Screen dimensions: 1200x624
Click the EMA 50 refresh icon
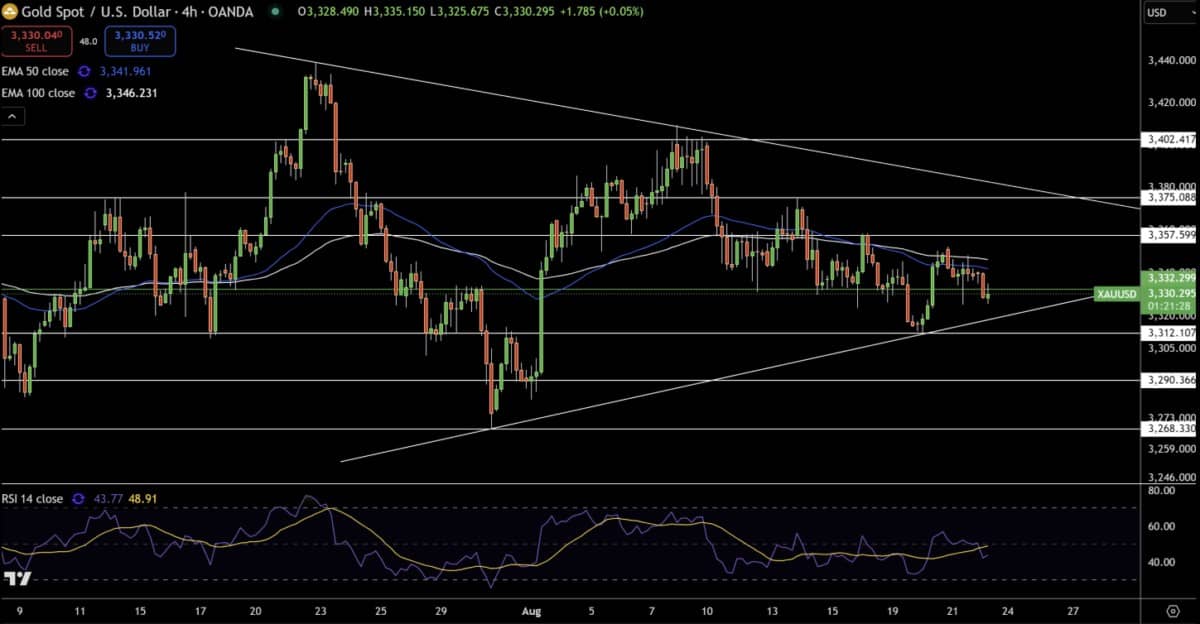click(84, 72)
